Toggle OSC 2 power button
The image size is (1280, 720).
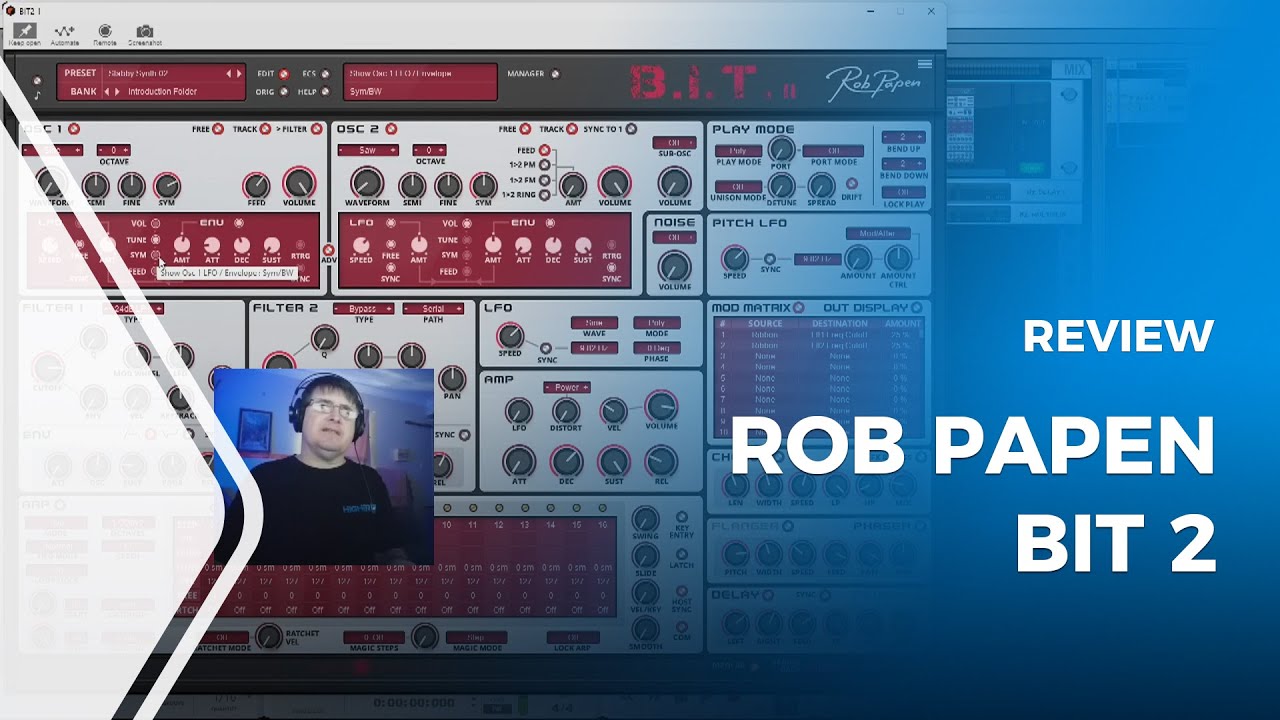point(391,129)
